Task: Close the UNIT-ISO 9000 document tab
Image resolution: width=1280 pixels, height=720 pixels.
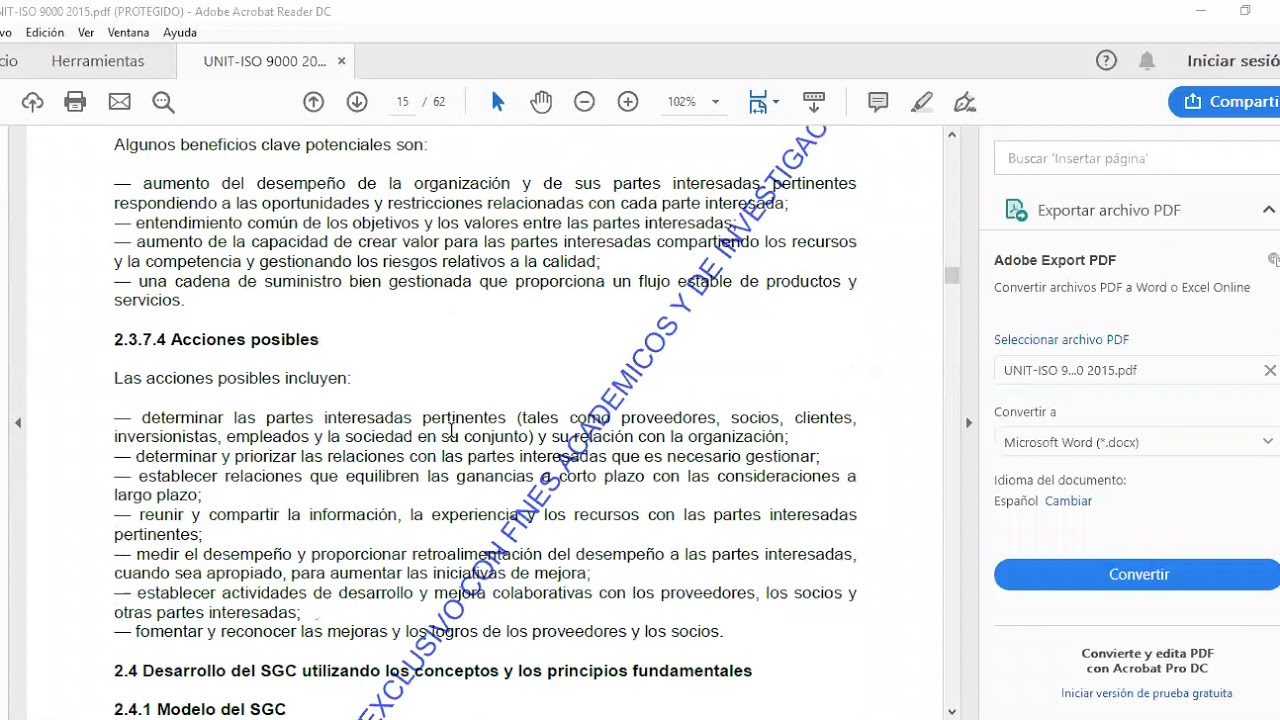Action: click(x=341, y=61)
